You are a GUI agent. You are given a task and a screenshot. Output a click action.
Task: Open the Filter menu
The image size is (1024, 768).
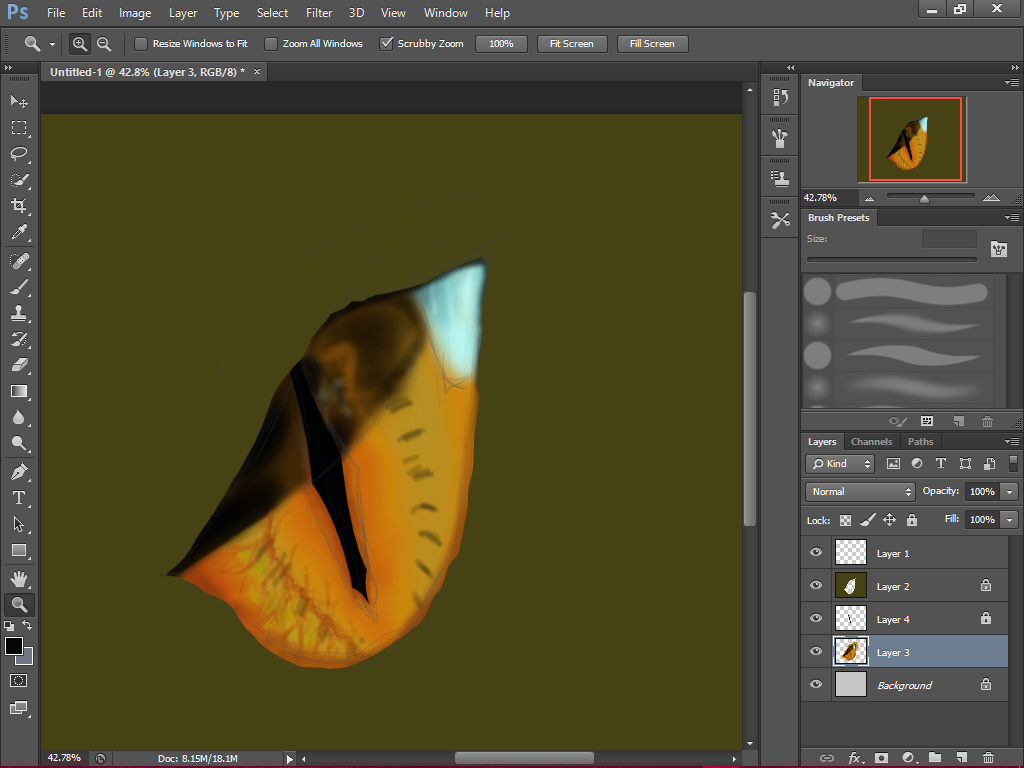(x=319, y=13)
